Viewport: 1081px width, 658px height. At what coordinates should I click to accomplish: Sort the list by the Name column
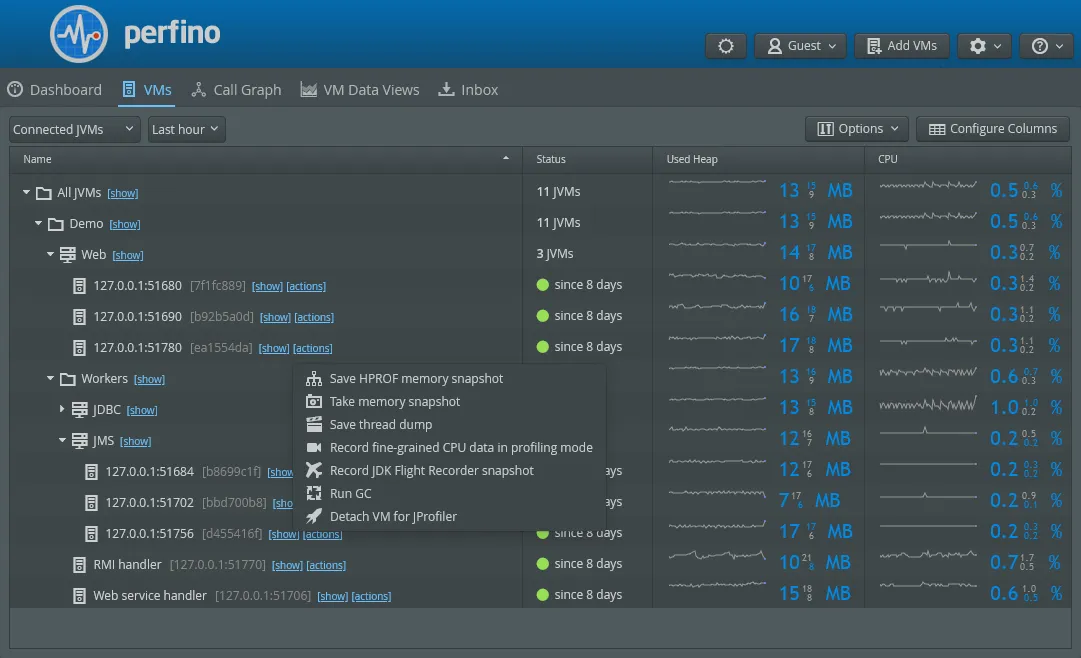pyautogui.click(x=37, y=159)
